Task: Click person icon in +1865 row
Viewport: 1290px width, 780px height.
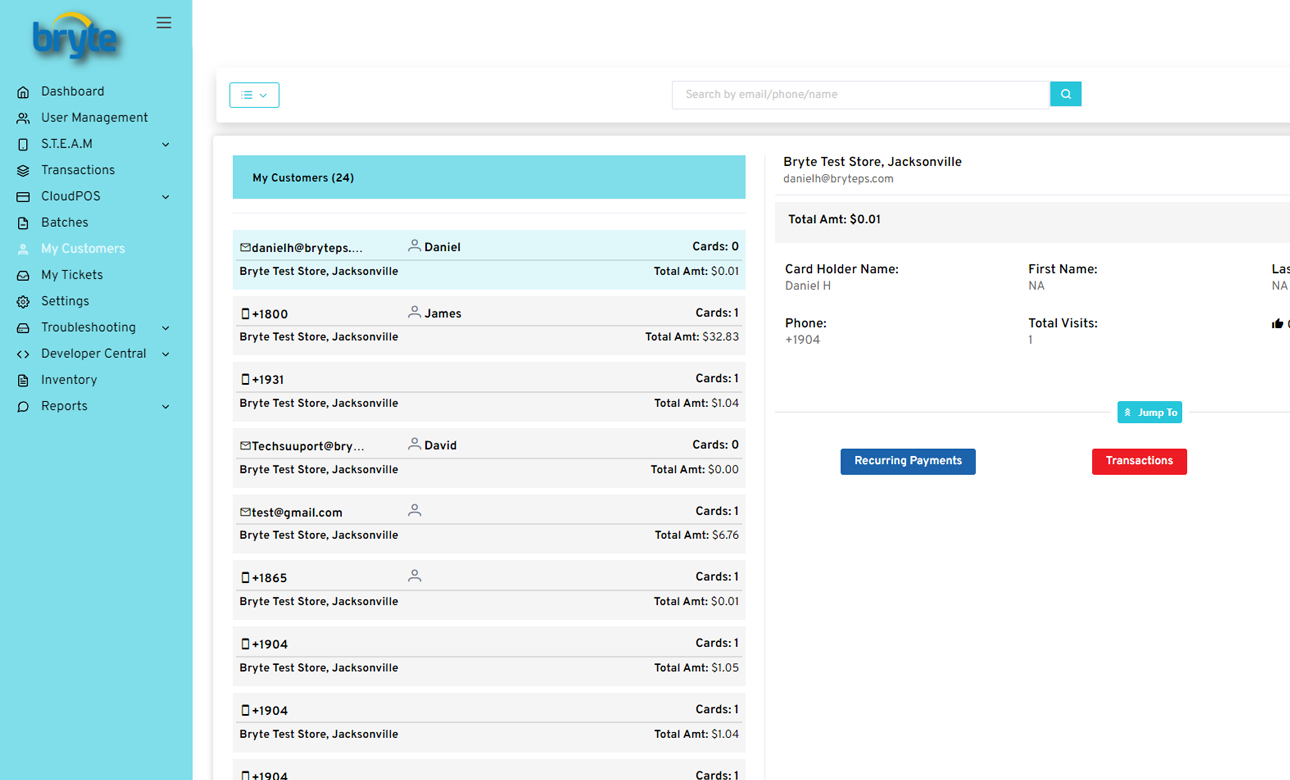Action: (414, 576)
